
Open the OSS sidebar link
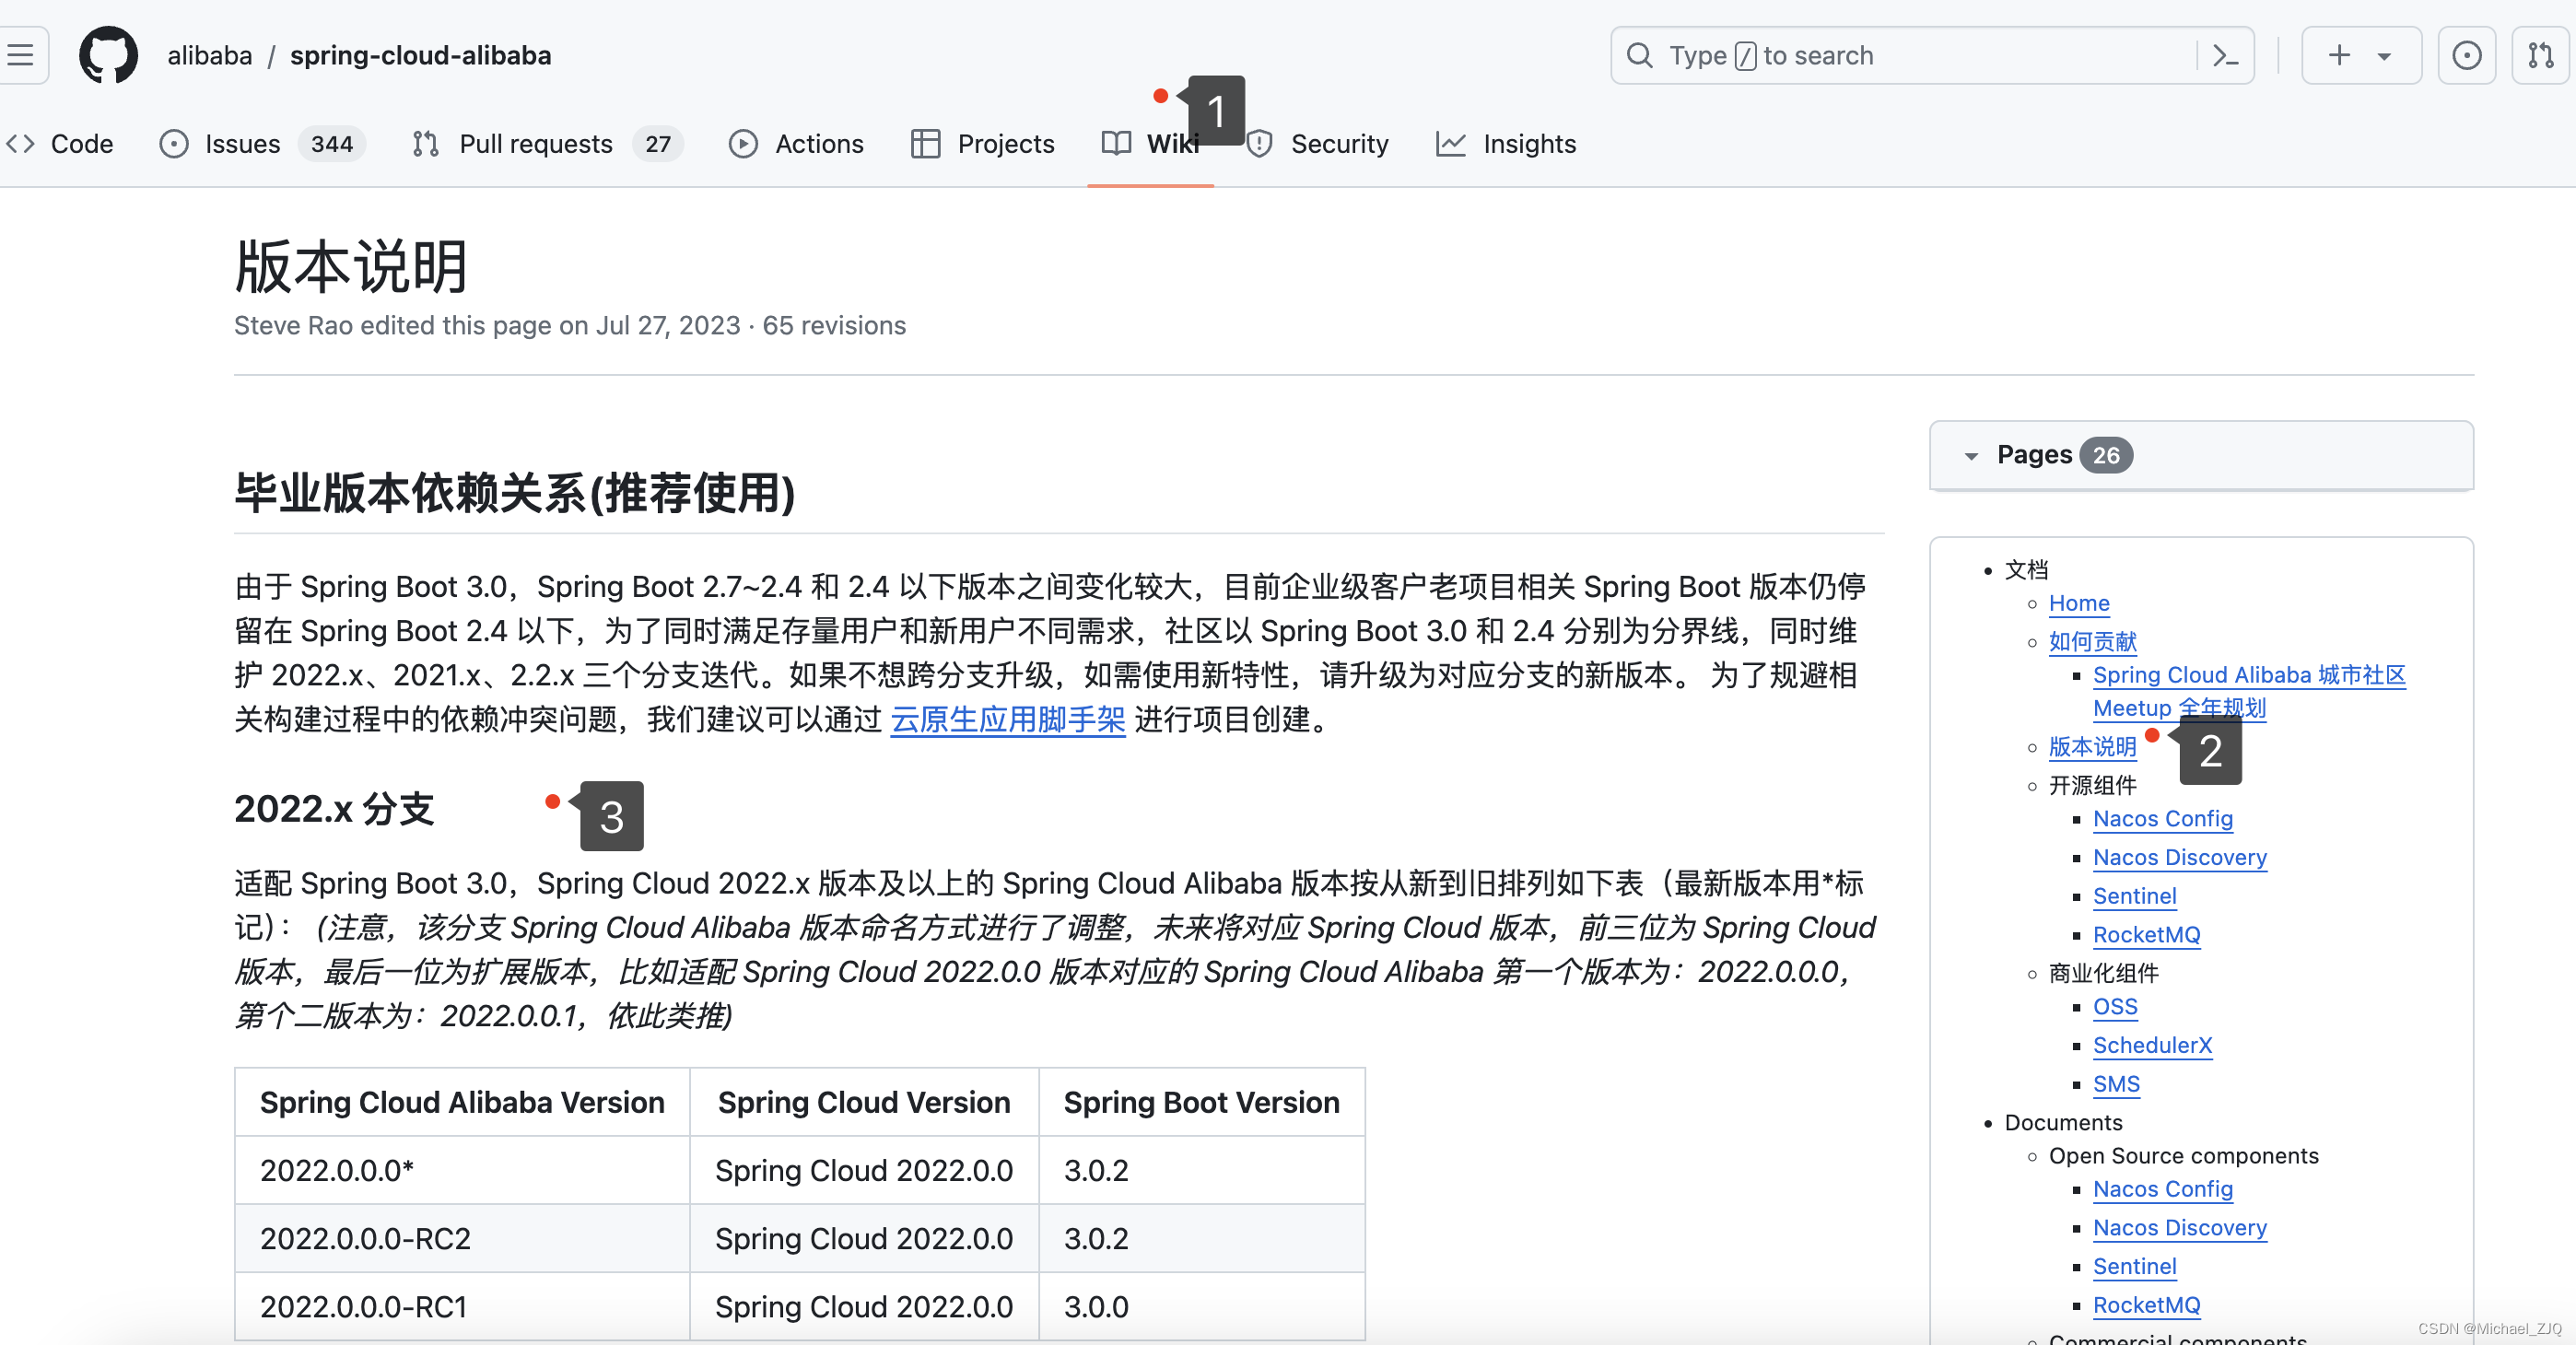tap(2115, 1007)
